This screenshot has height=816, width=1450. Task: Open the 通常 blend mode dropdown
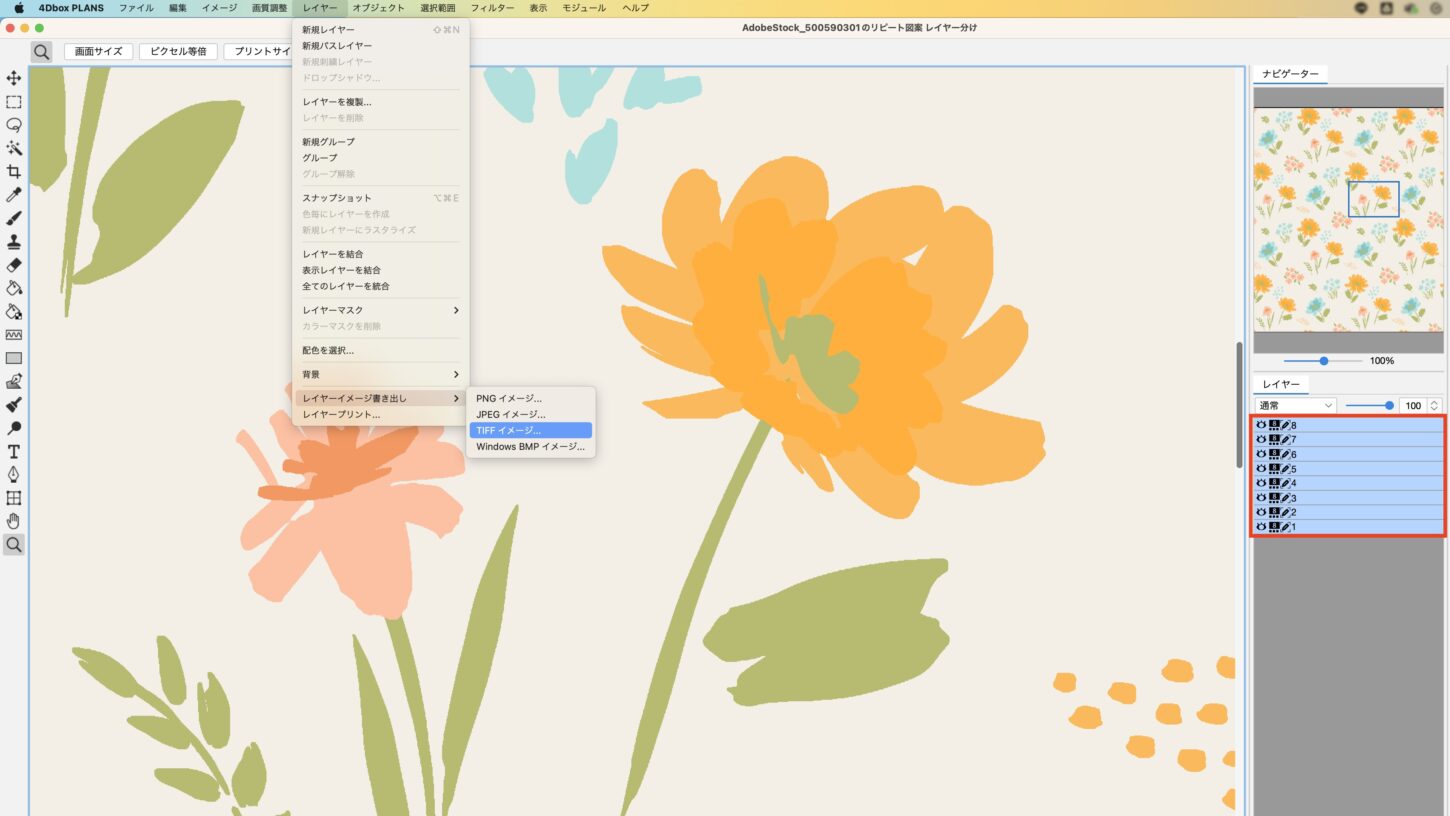[1295, 406]
